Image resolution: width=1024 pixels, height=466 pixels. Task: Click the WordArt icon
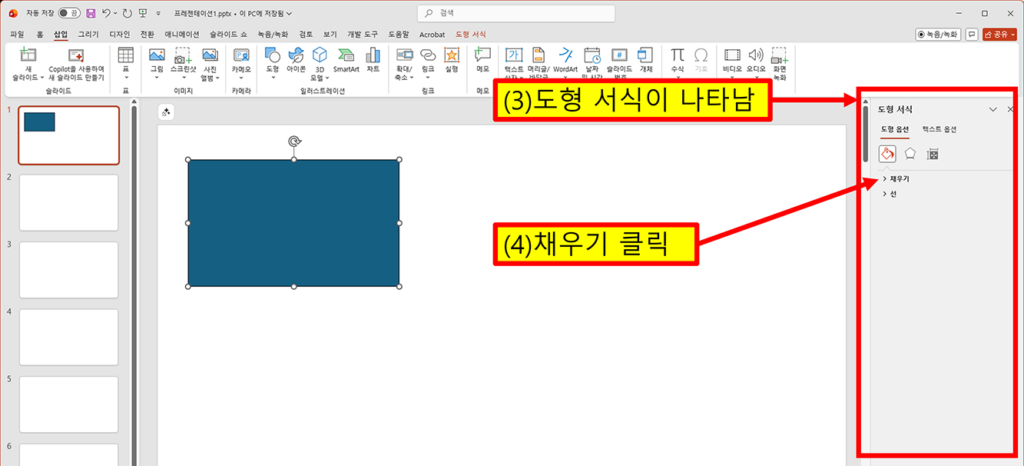(x=566, y=55)
